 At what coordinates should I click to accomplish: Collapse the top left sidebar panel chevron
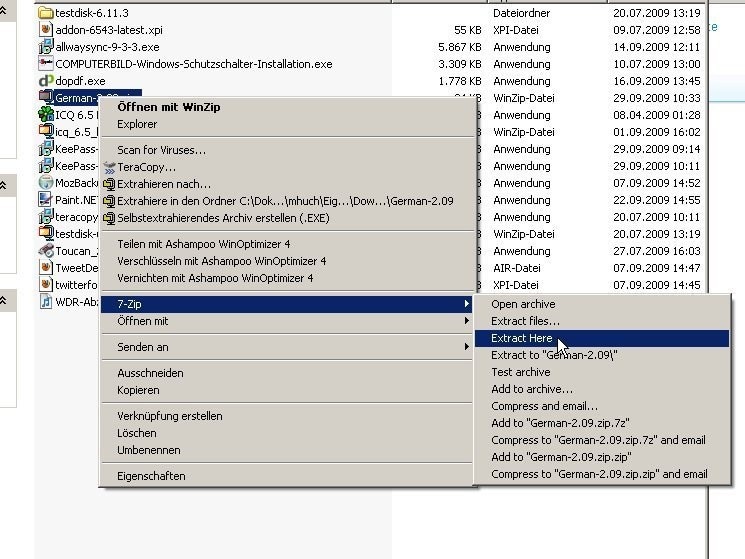click(3, 10)
